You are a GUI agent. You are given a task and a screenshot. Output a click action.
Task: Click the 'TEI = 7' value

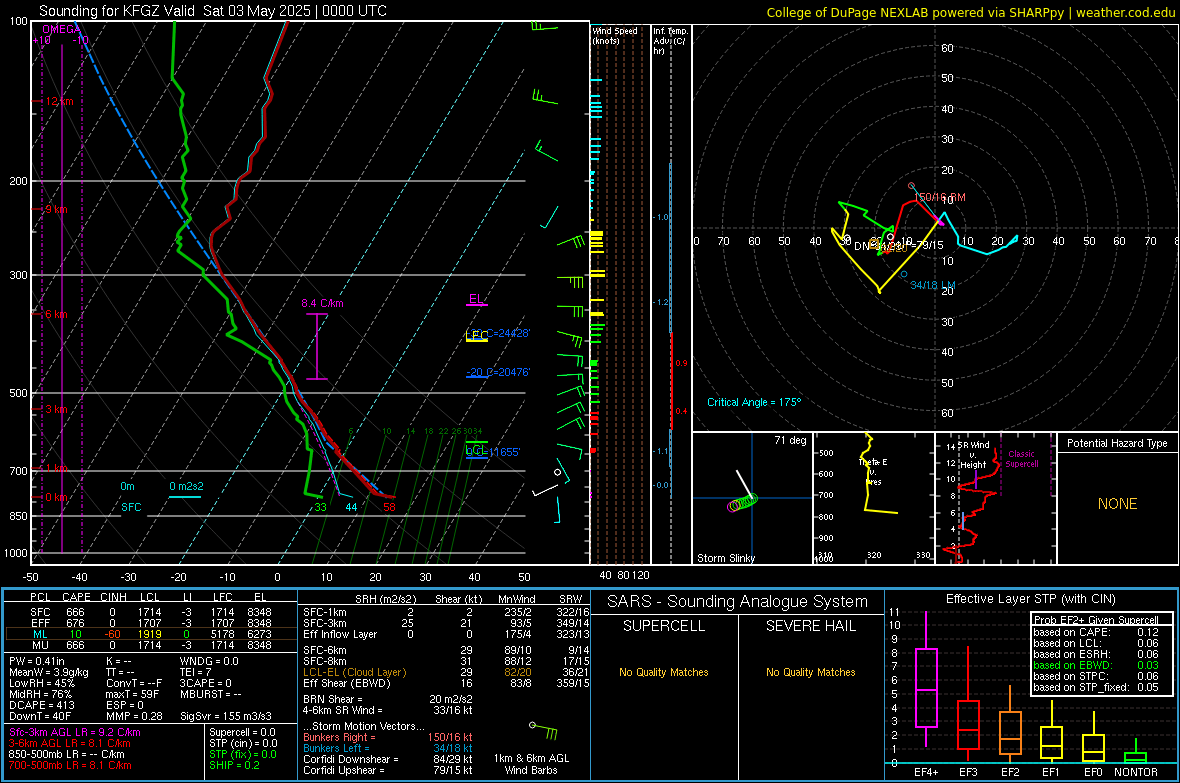click(196, 672)
